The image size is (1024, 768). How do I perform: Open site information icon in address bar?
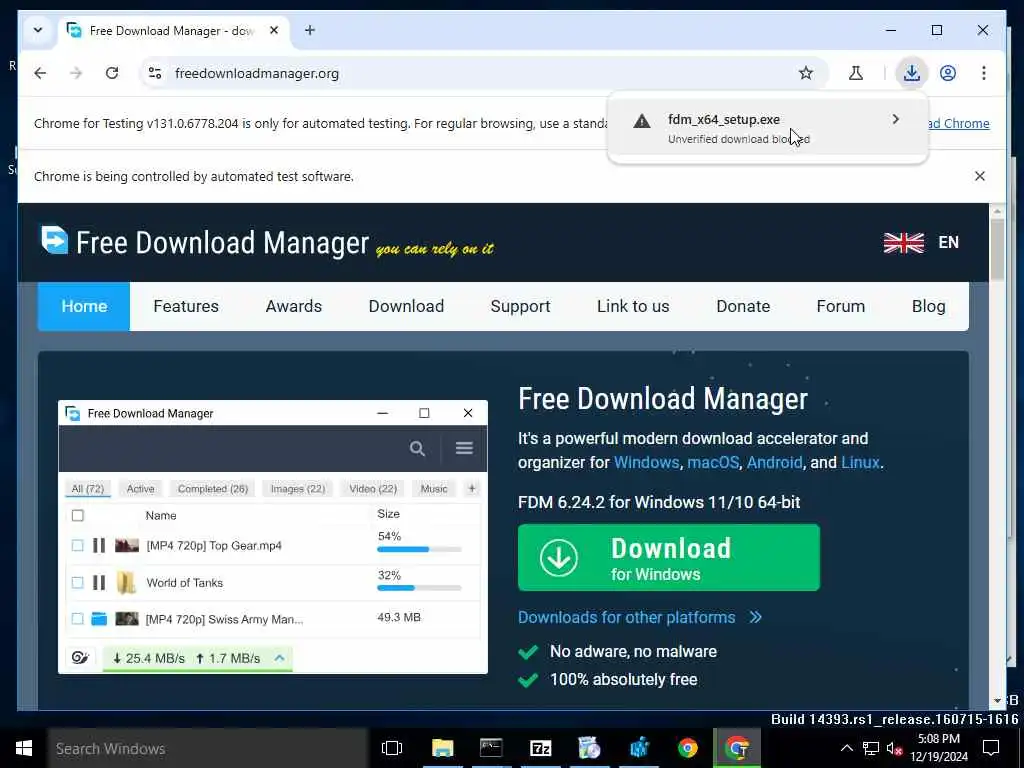(155, 73)
